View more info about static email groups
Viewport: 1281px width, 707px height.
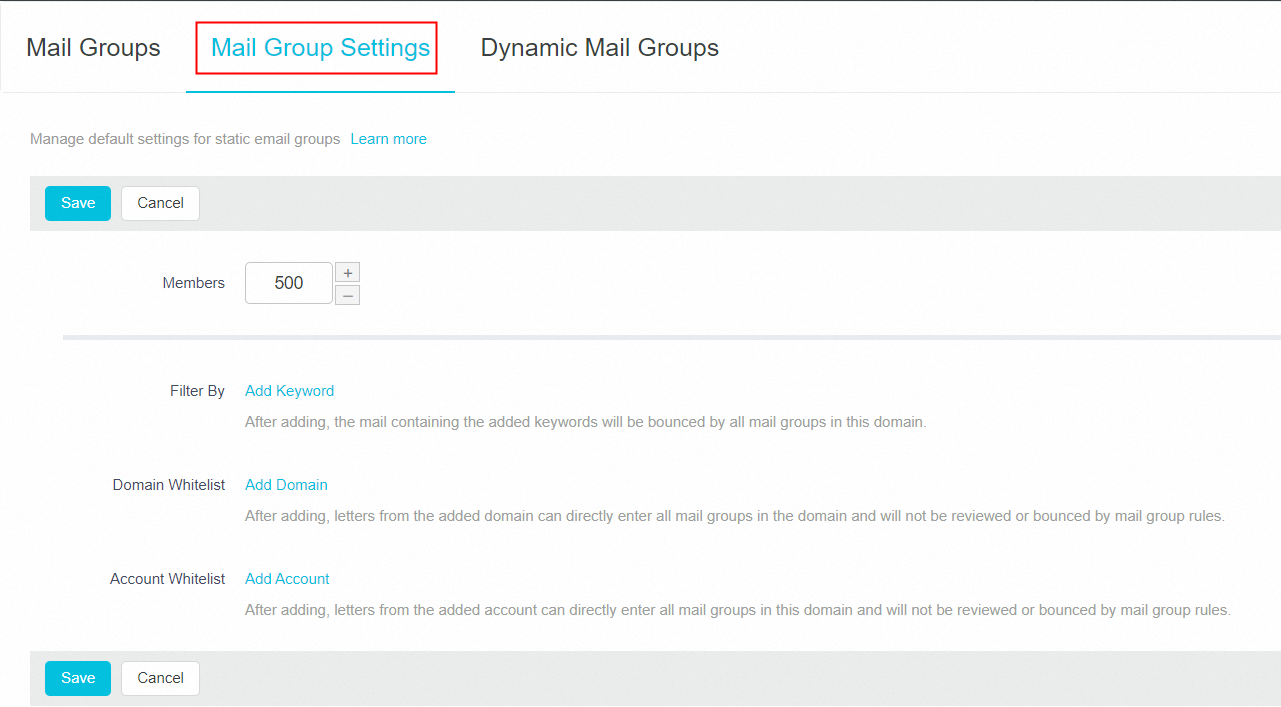point(388,138)
